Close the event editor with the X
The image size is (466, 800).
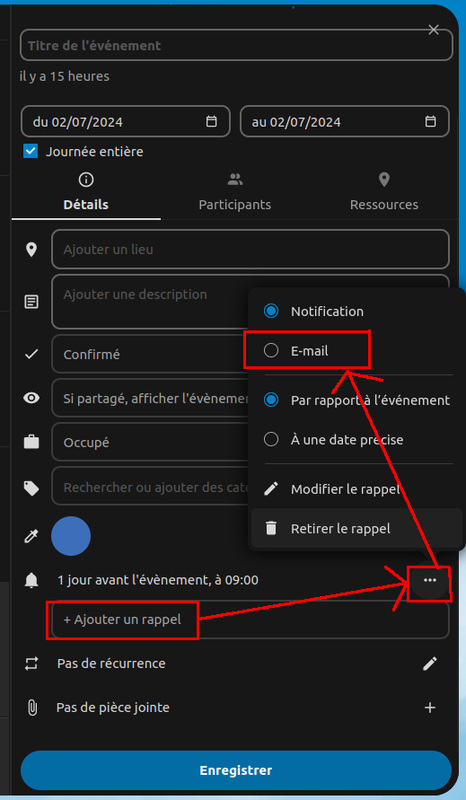click(433, 30)
